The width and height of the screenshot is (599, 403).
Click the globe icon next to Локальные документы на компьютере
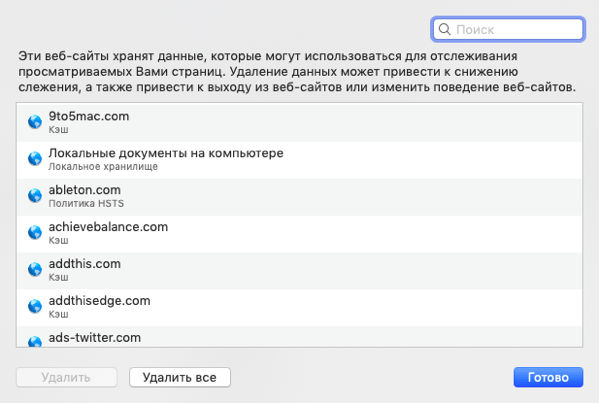click(35, 159)
